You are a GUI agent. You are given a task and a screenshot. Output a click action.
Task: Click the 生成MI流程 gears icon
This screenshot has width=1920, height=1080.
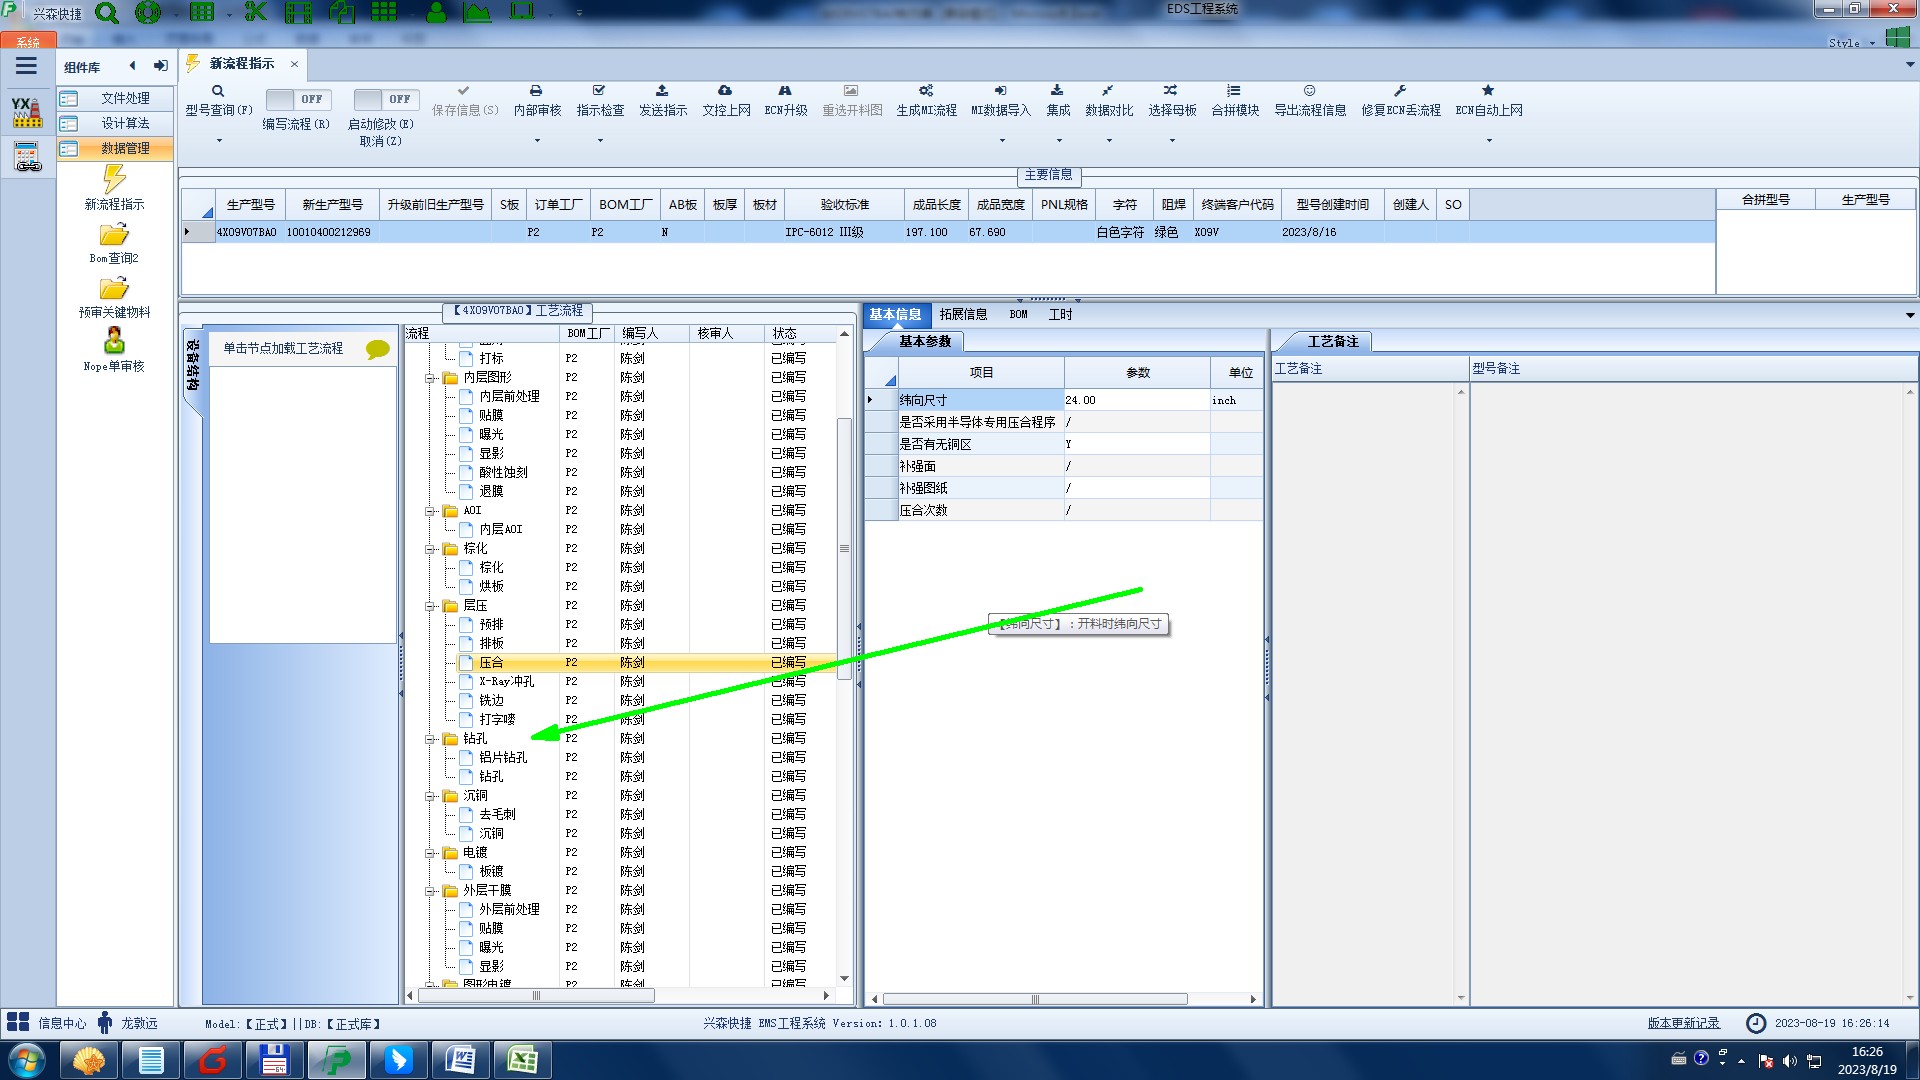click(x=926, y=91)
